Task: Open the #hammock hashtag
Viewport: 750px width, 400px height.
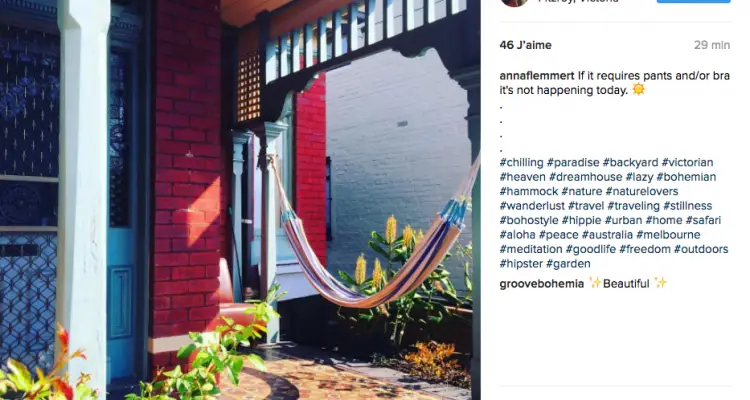Action: [x=529, y=191]
